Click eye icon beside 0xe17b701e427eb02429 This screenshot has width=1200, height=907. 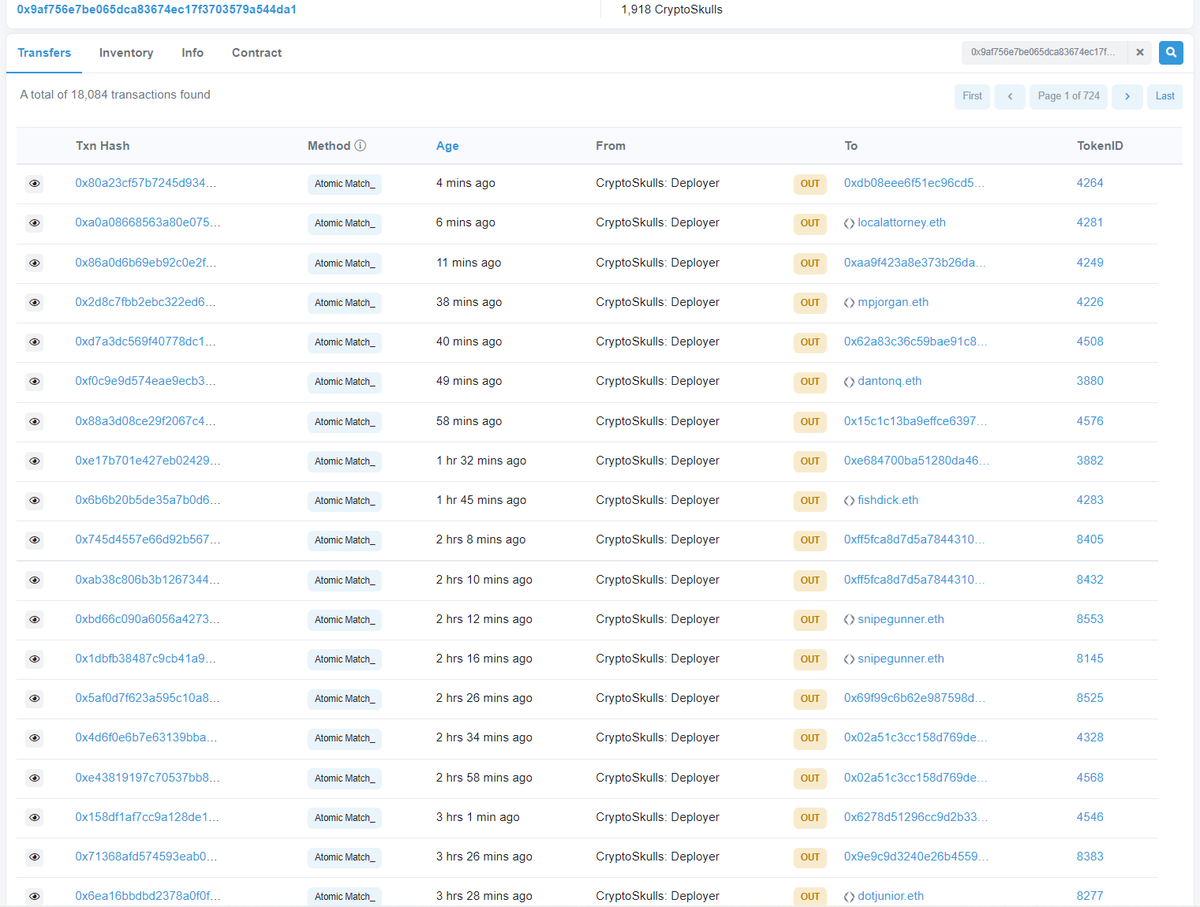pyautogui.click(x=34, y=461)
